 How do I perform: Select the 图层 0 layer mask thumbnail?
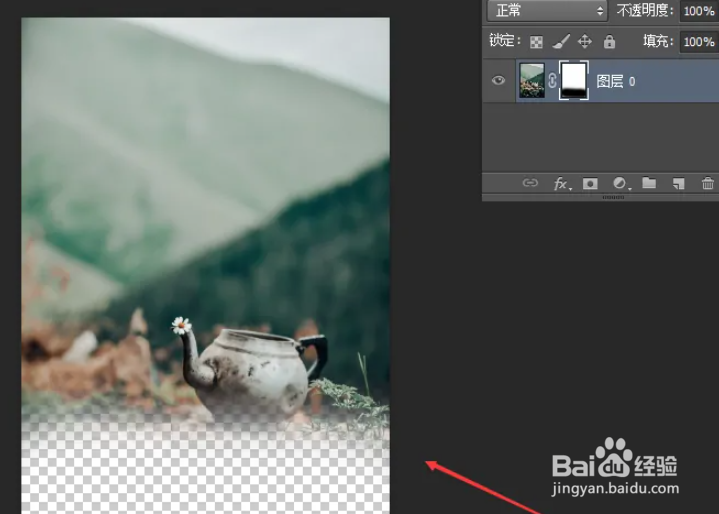pyautogui.click(x=574, y=81)
